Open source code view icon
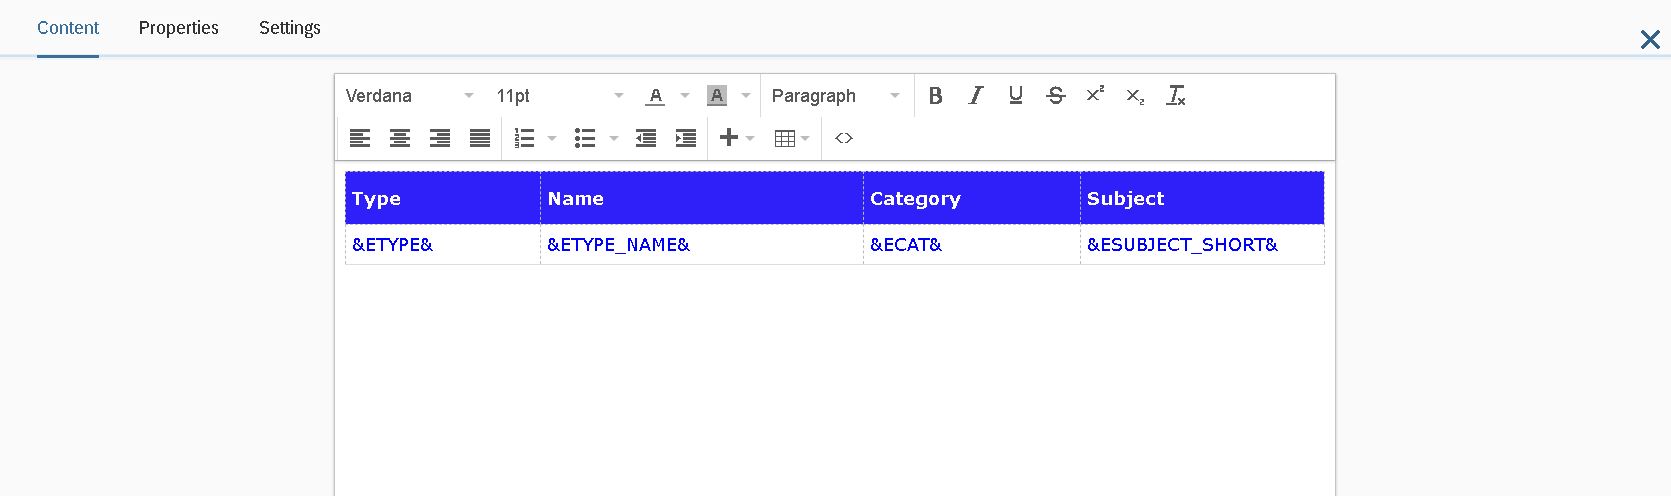Viewport: 1671px width, 496px height. pos(844,138)
